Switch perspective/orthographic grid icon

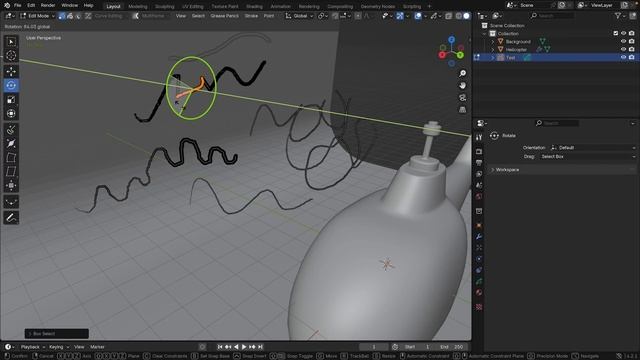click(462, 109)
